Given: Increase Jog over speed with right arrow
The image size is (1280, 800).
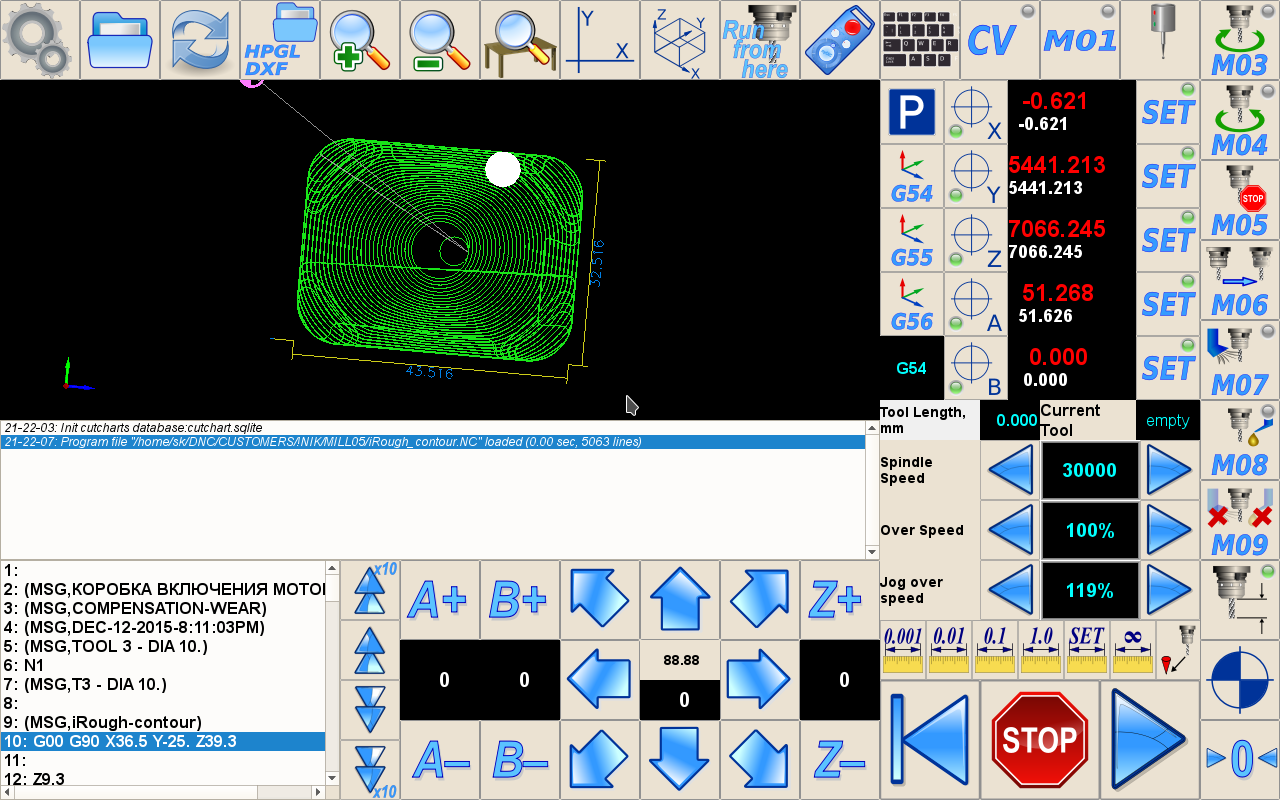Looking at the screenshot, I should click(x=1169, y=590).
